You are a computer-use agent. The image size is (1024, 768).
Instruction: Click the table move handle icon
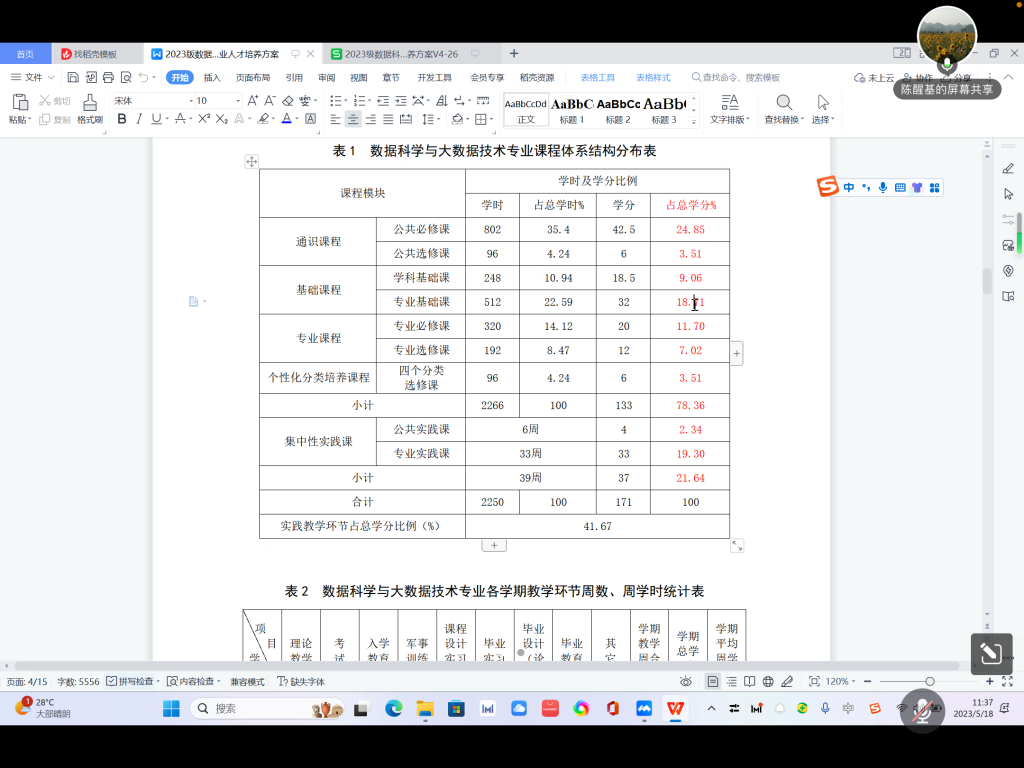tap(252, 161)
